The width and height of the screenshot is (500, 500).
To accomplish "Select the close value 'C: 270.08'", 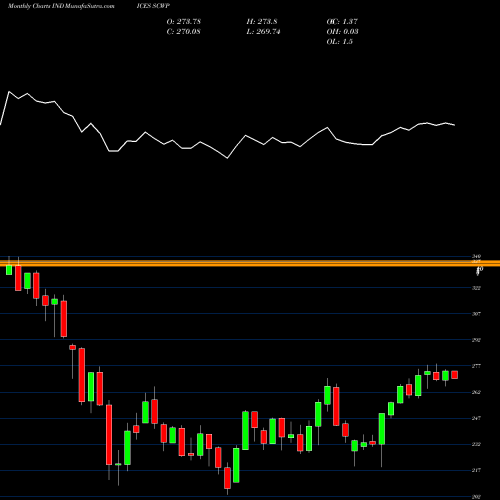I will click(184, 32).
